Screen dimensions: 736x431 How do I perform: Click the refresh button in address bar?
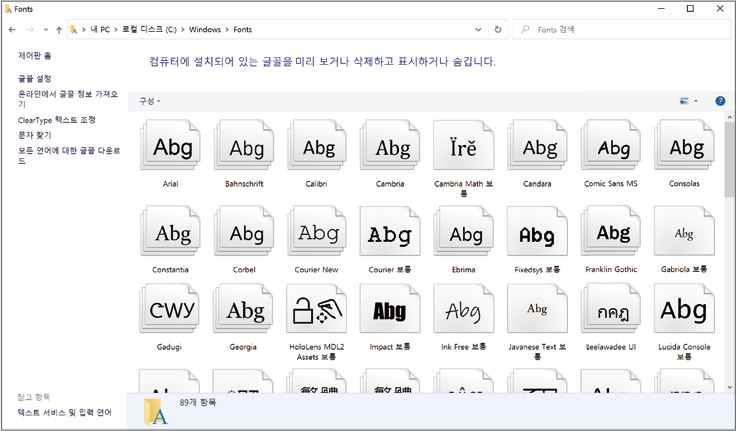click(x=498, y=30)
